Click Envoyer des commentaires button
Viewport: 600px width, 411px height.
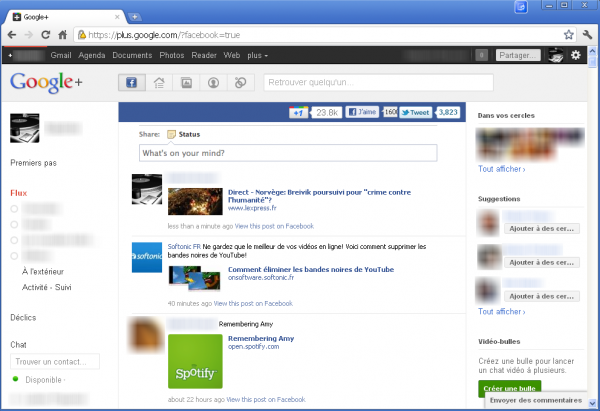[x=536, y=400]
